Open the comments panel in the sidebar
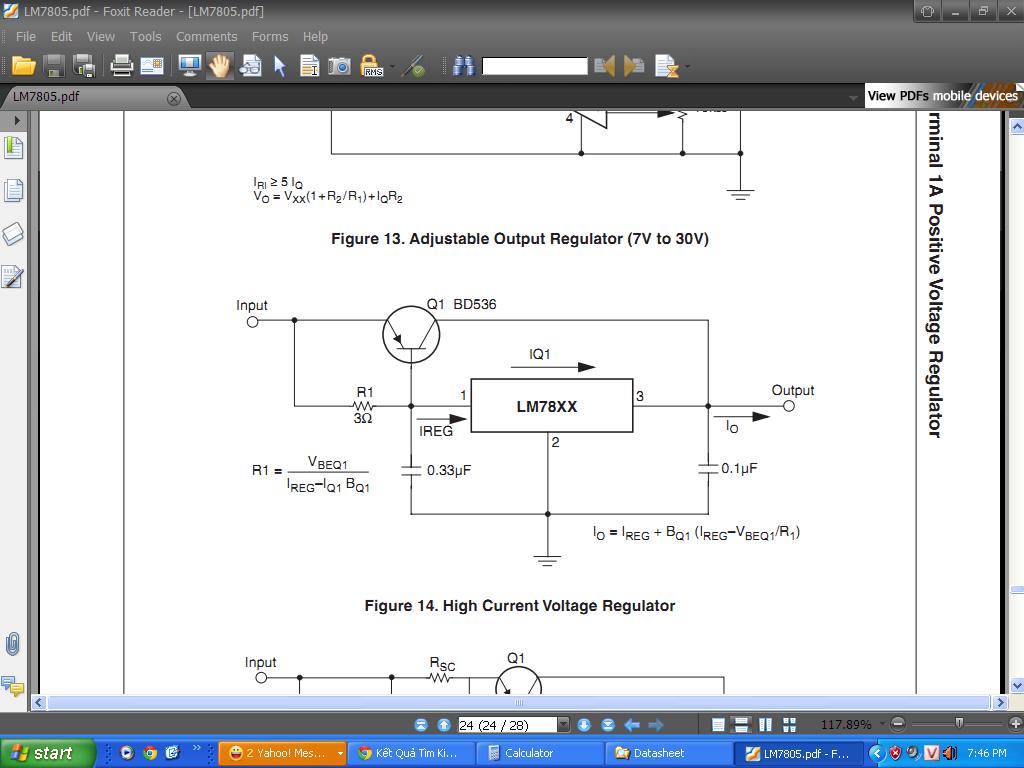The width and height of the screenshot is (1024, 768). (x=12, y=686)
